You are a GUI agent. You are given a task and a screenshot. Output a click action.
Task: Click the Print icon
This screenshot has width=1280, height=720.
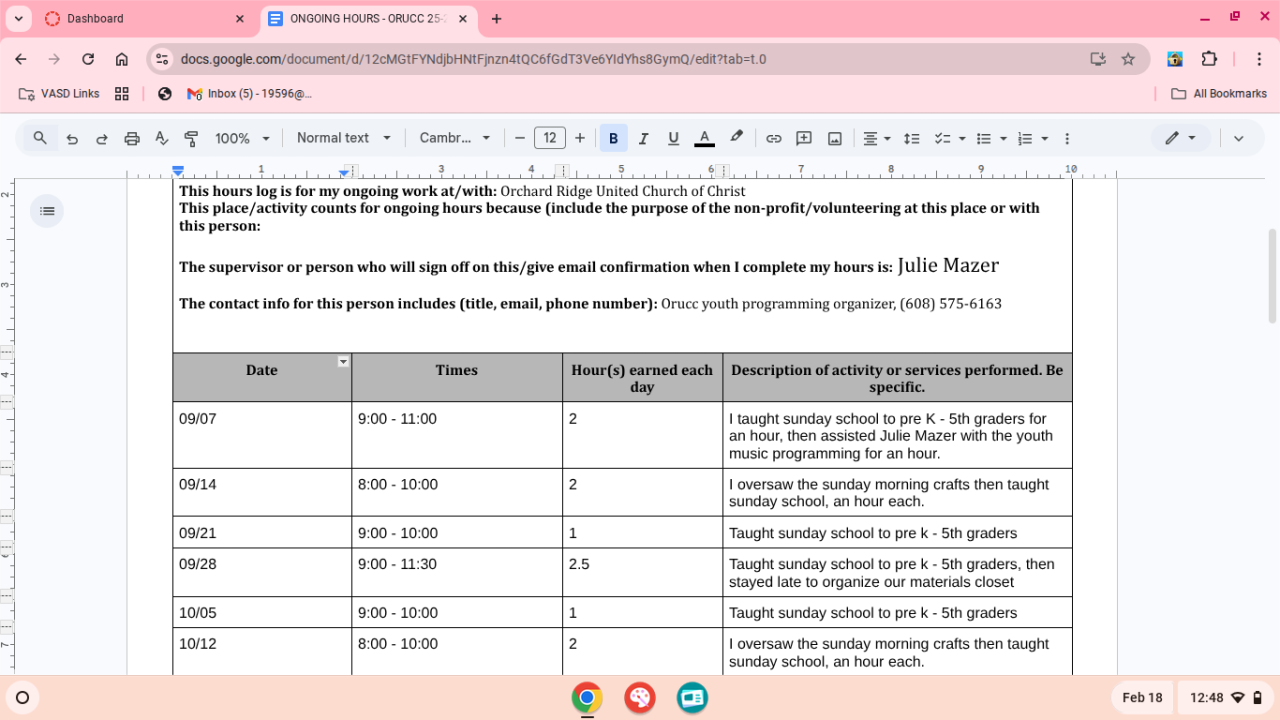tap(131, 139)
